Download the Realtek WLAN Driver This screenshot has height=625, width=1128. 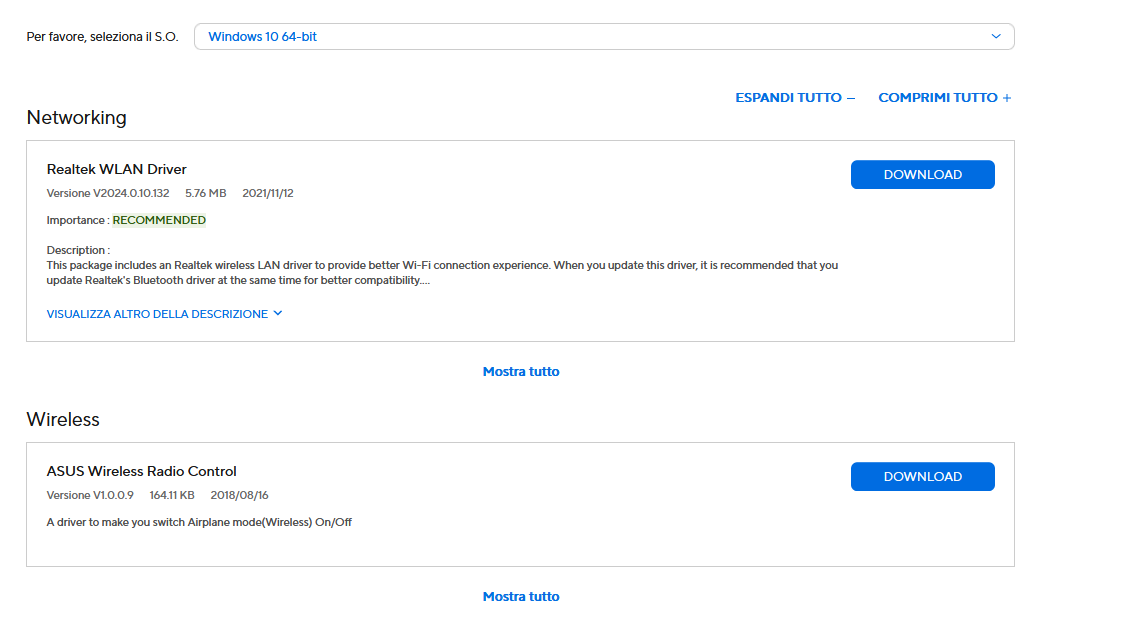coord(922,175)
